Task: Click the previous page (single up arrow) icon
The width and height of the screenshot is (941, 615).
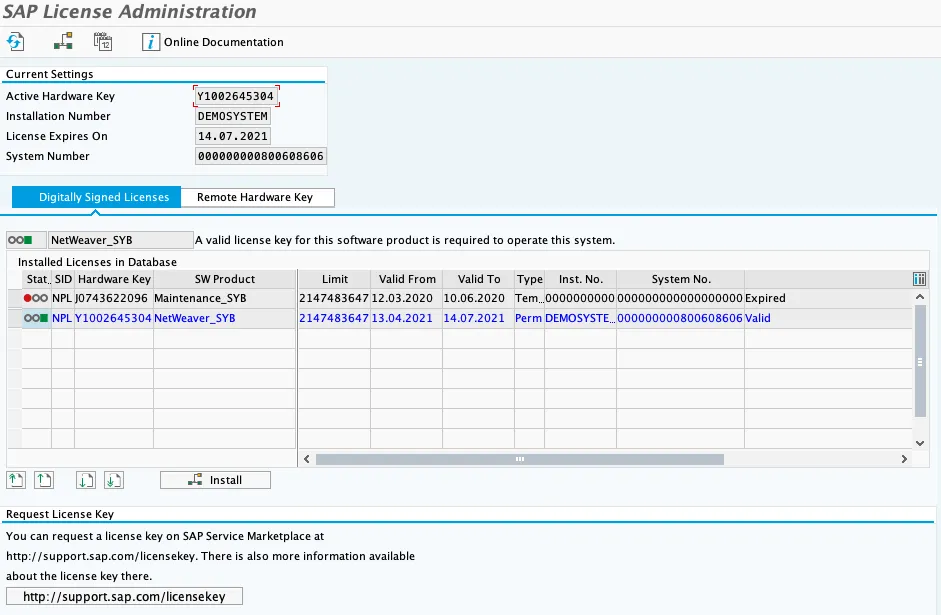Action: 43,480
